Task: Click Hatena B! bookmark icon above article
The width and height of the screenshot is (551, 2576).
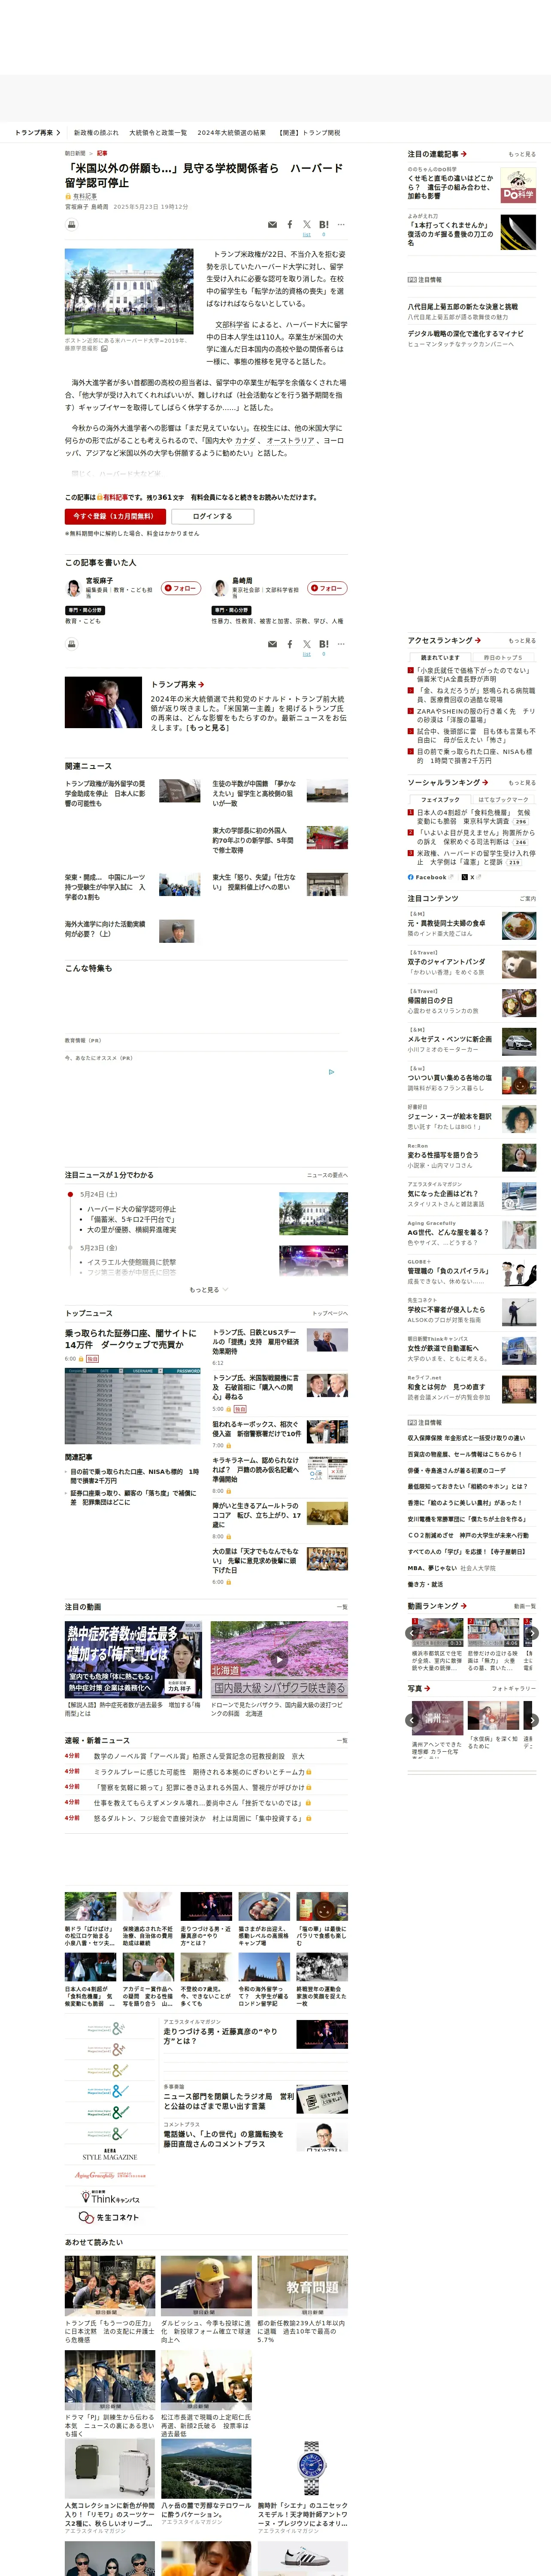Action: tap(324, 224)
